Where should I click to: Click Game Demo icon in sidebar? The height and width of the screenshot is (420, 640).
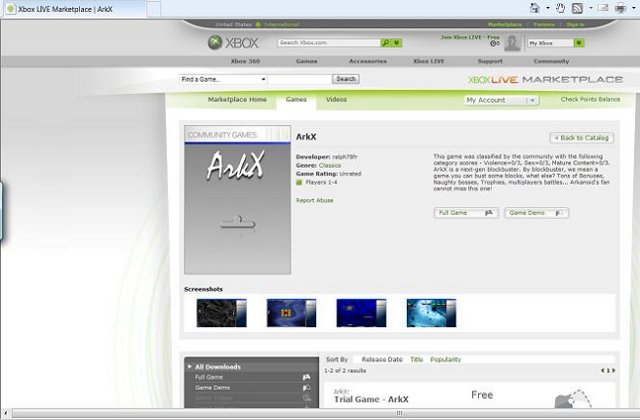pyautogui.click(x=306, y=388)
